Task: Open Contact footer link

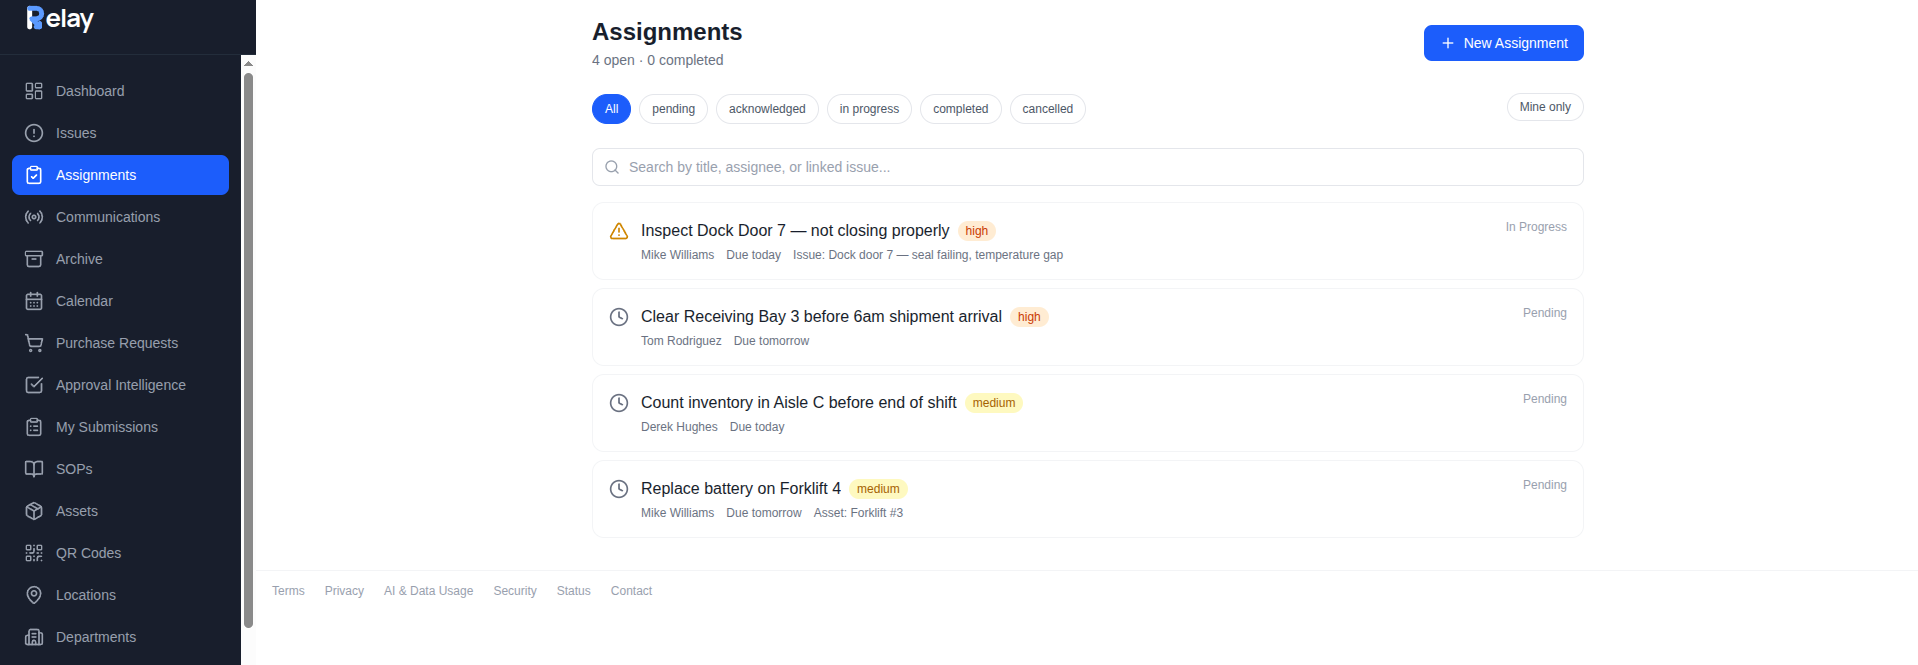Action: click(631, 591)
